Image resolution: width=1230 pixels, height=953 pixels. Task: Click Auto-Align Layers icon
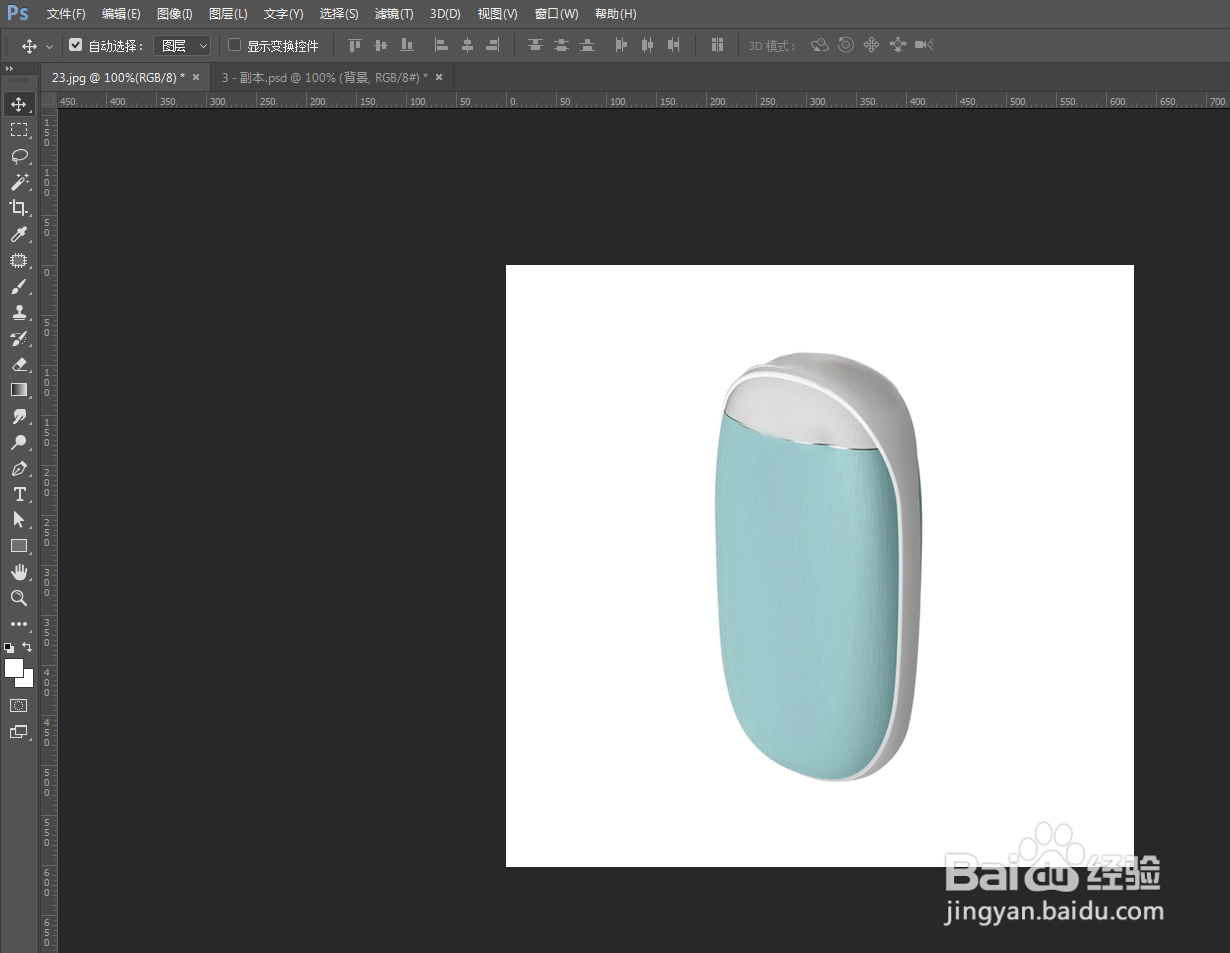pyautogui.click(x=717, y=45)
